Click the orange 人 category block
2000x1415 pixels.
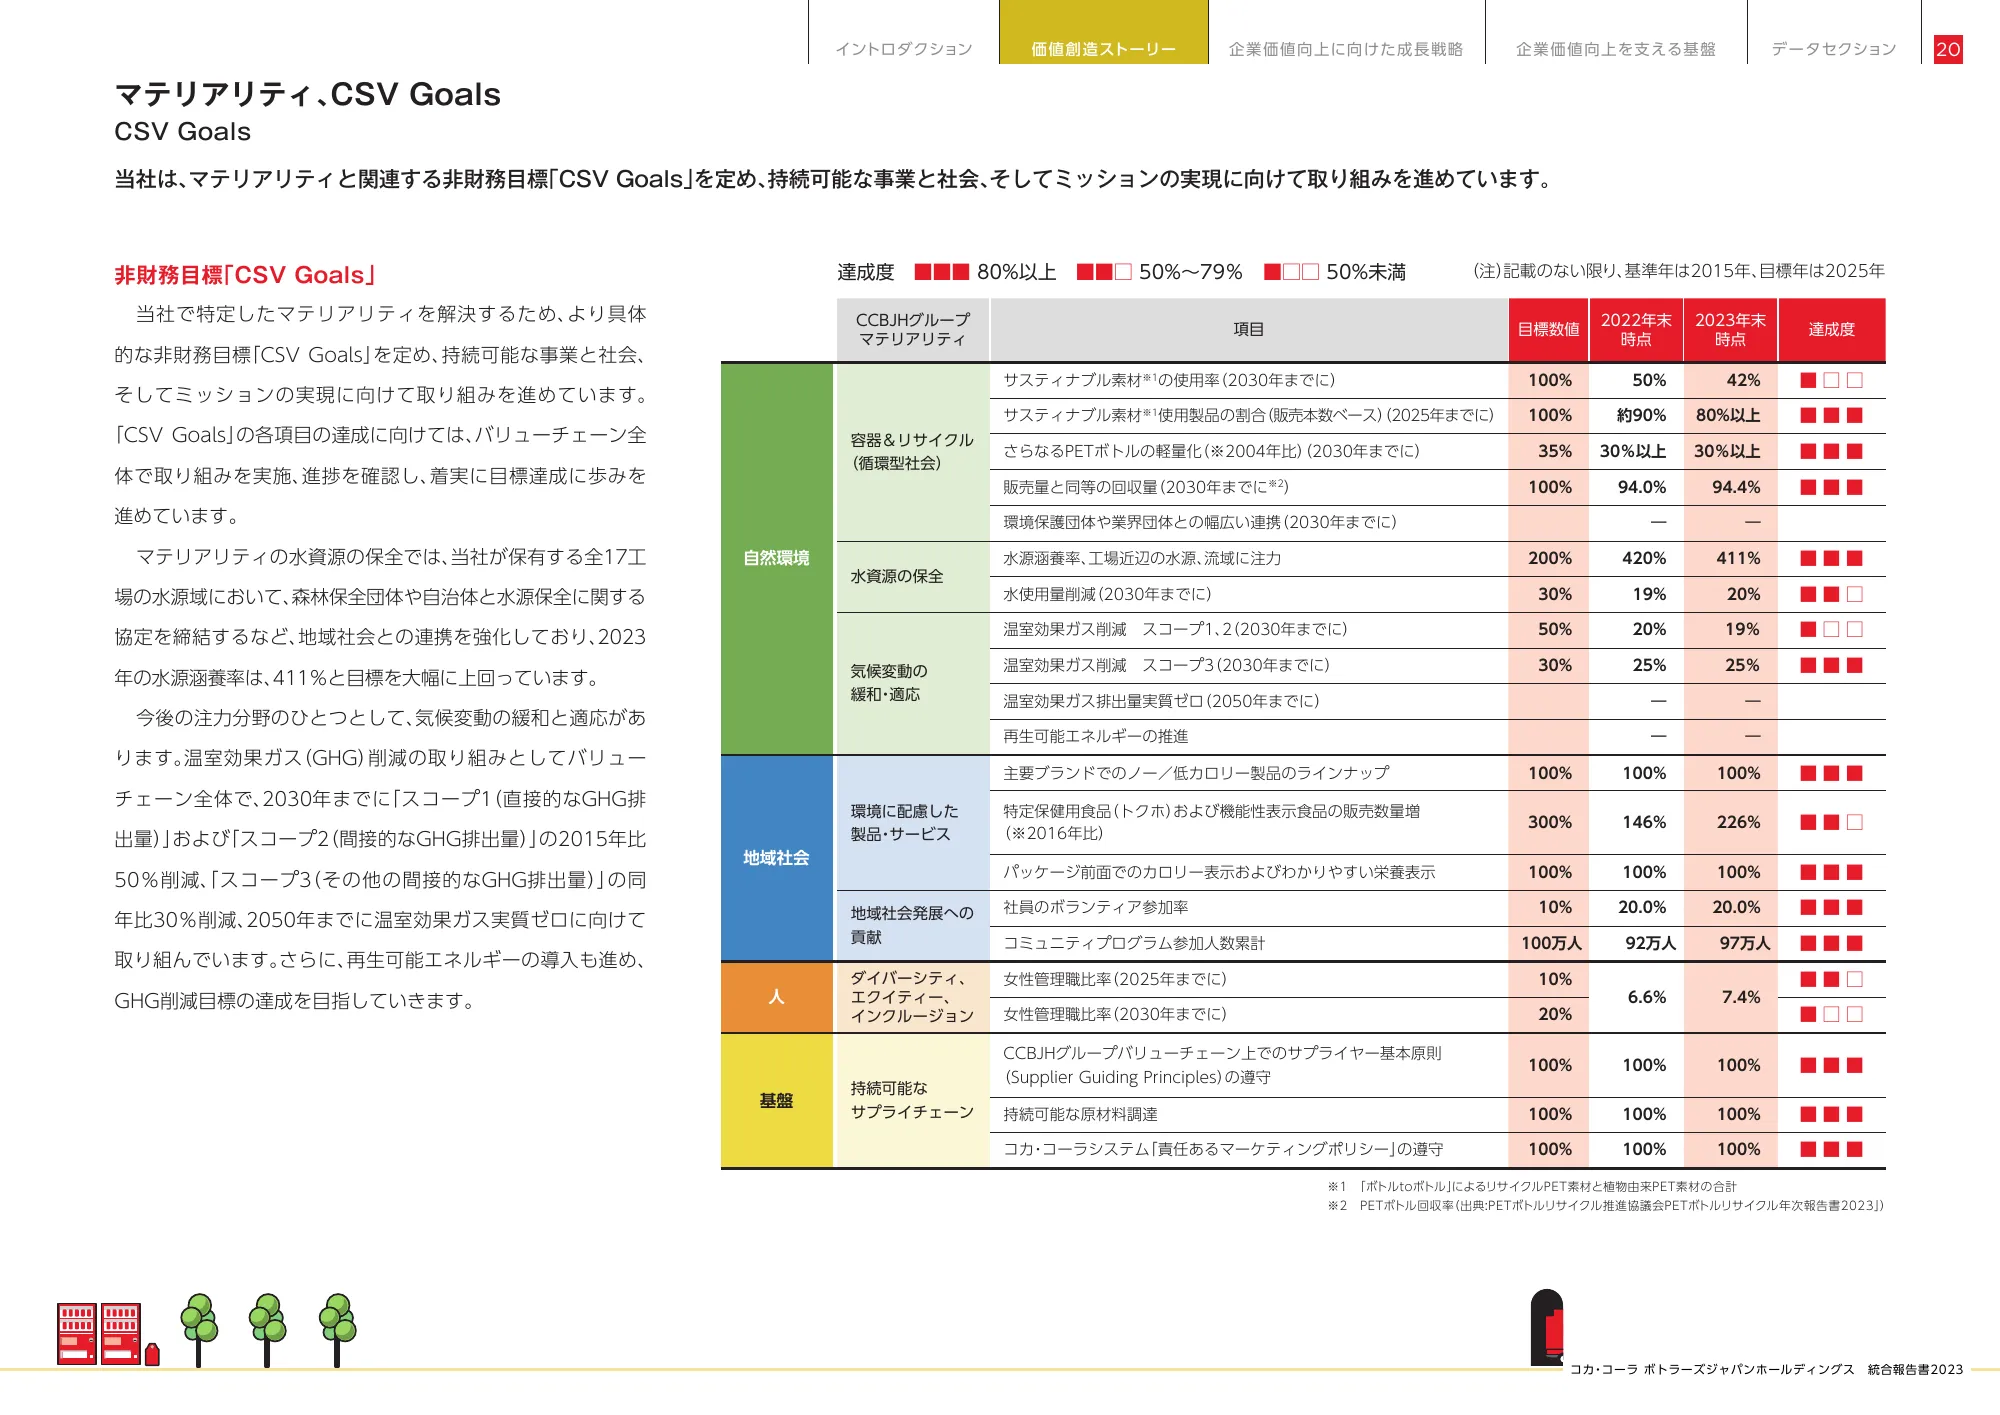[x=776, y=997]
